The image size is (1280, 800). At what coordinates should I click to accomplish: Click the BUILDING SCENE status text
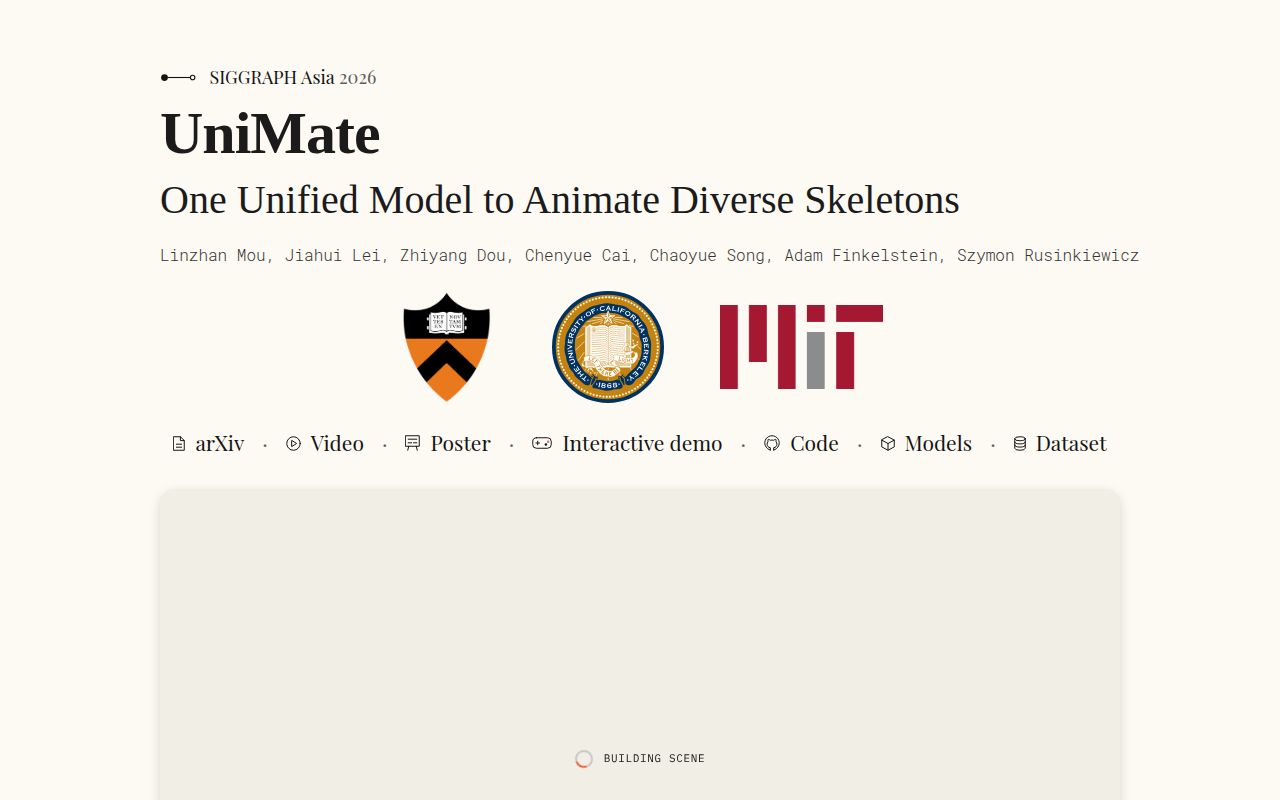pyautogui.click(x=654, y=759)
